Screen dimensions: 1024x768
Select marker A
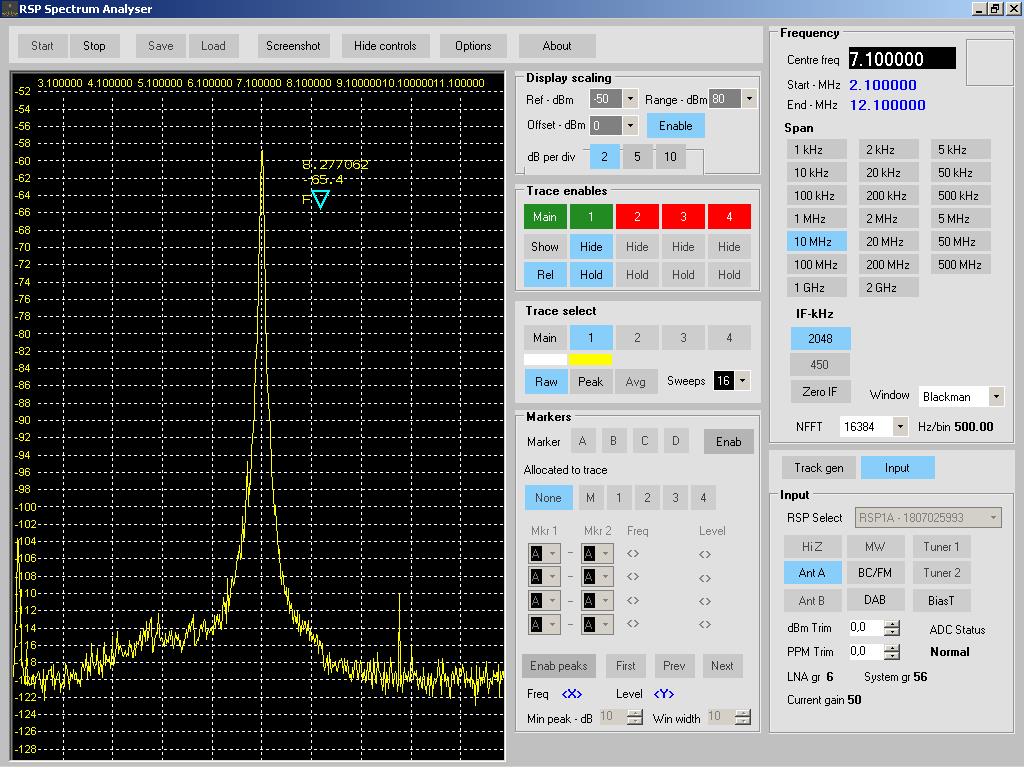click(583, 441)
